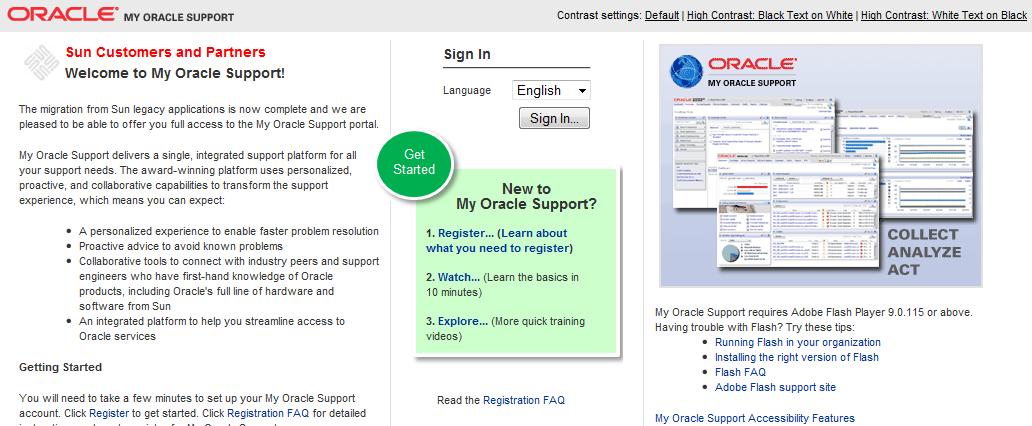Open Installing the right version of Flash

(796, 358)
